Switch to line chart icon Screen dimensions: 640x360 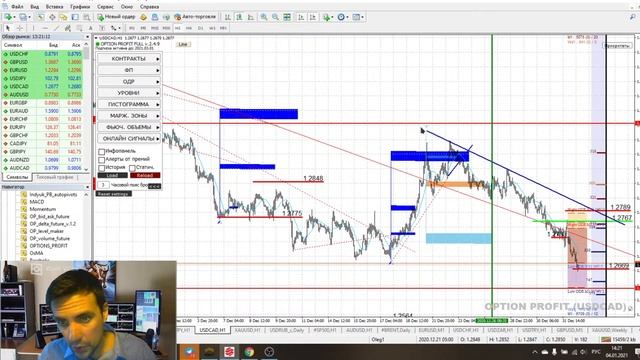251,17
